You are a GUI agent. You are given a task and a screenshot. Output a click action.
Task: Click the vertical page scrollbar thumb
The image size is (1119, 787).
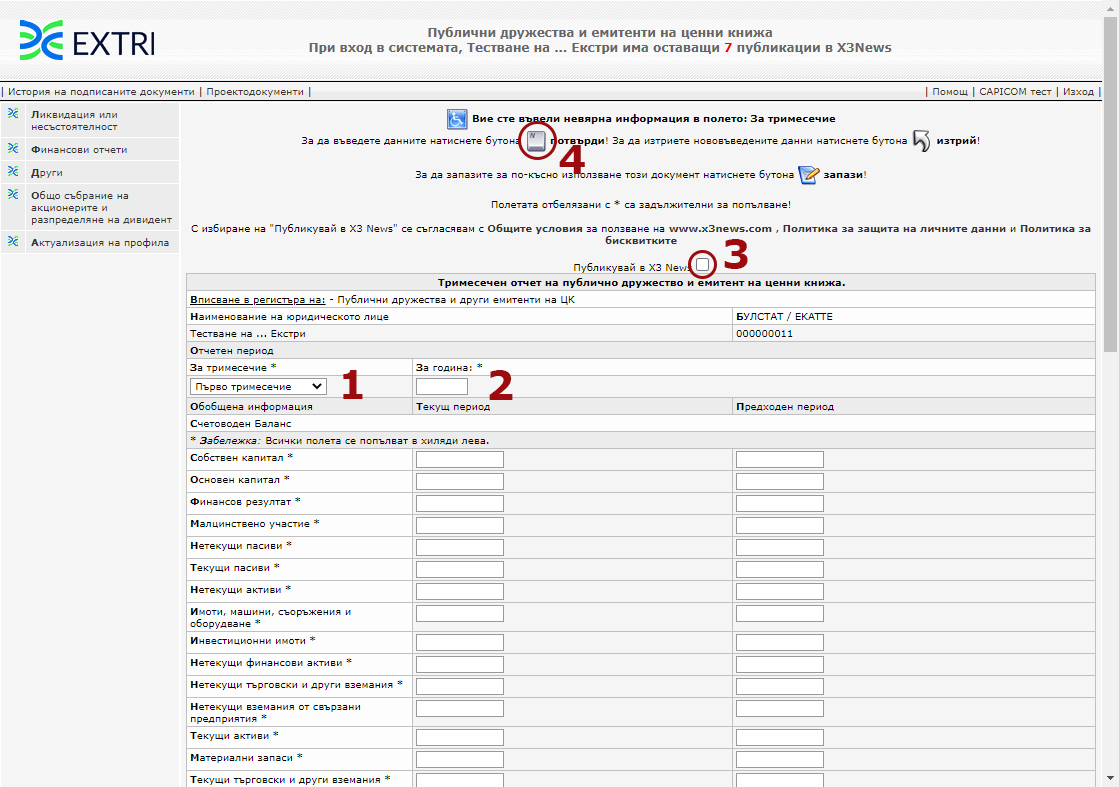click(x=1110, y=184)
